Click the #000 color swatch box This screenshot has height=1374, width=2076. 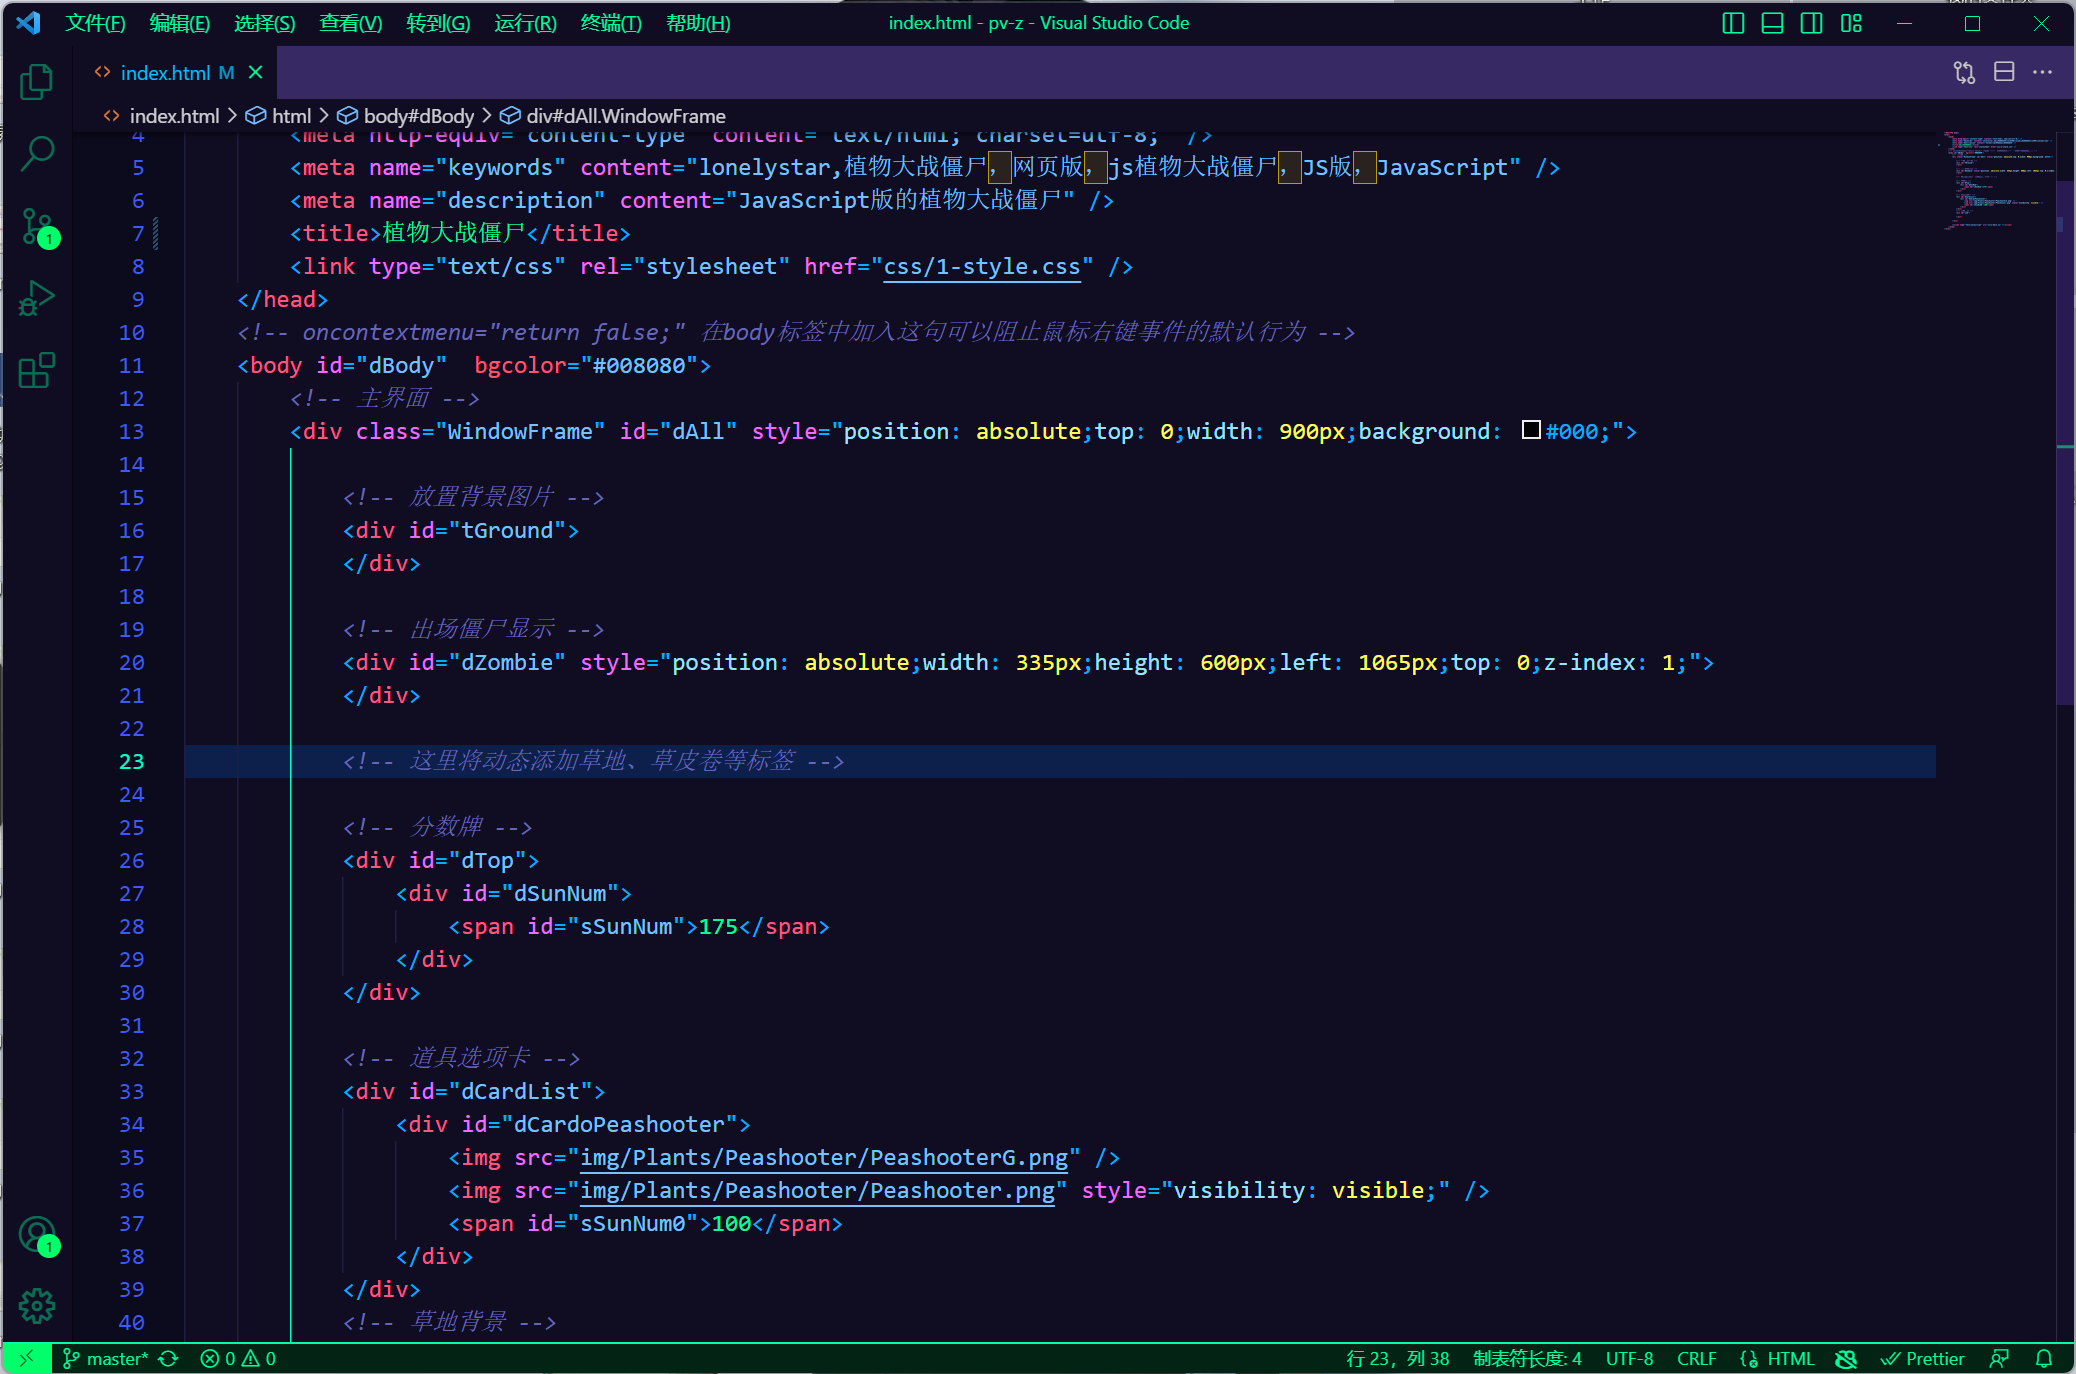pyautogui.click(x=1530, y=430)
